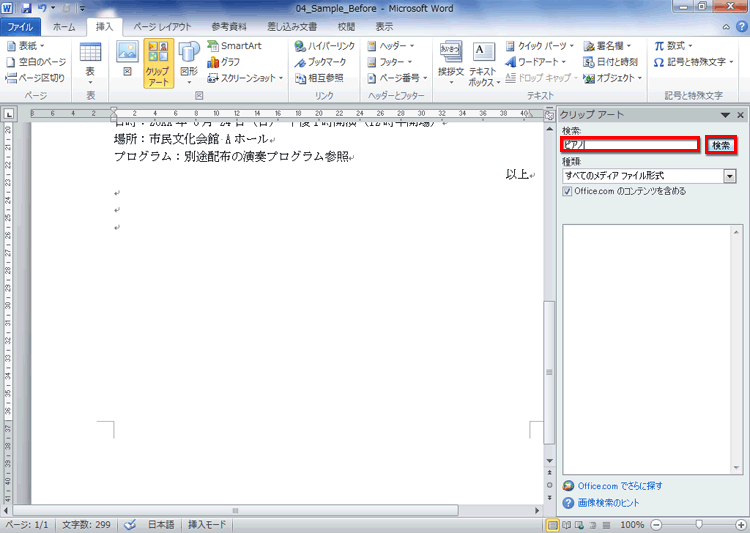
Task: Open the 表 table insert menu
Action: (90, 63)
